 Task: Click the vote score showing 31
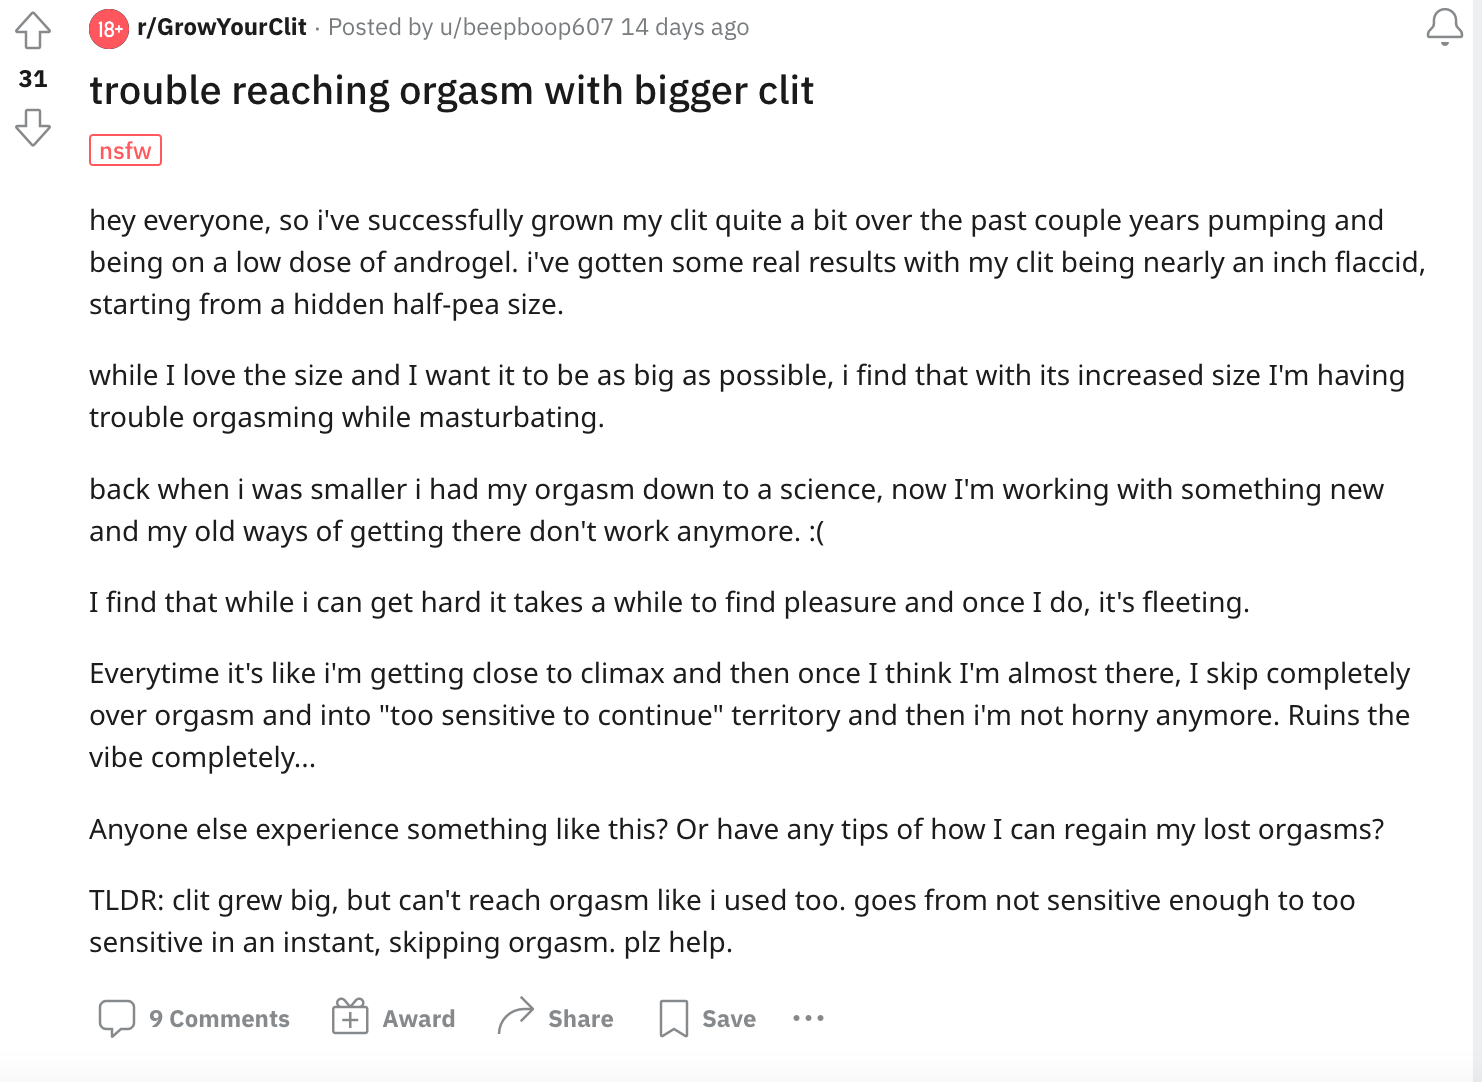pos(33,79)
